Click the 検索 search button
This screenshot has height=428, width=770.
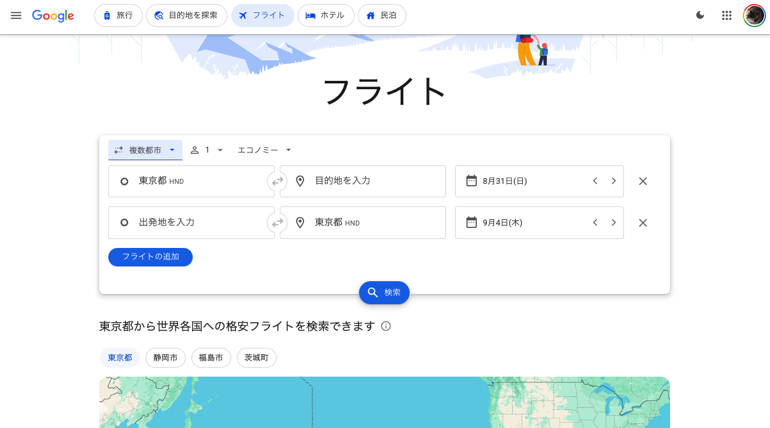pyautogui.click(x=384, y=293)
